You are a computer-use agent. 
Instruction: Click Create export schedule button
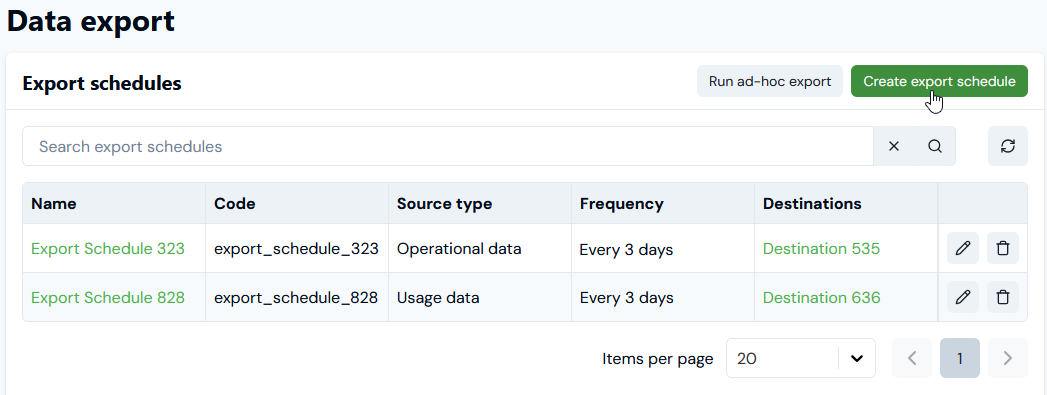939,81
